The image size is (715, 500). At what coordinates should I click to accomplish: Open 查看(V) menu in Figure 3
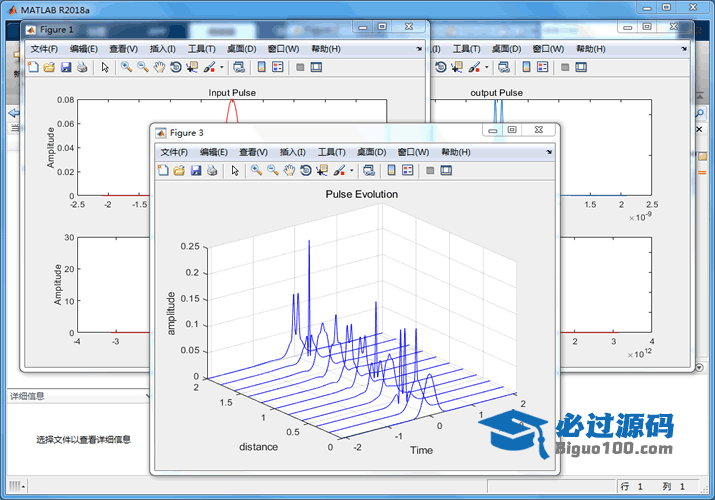click(x=253, y=152)
